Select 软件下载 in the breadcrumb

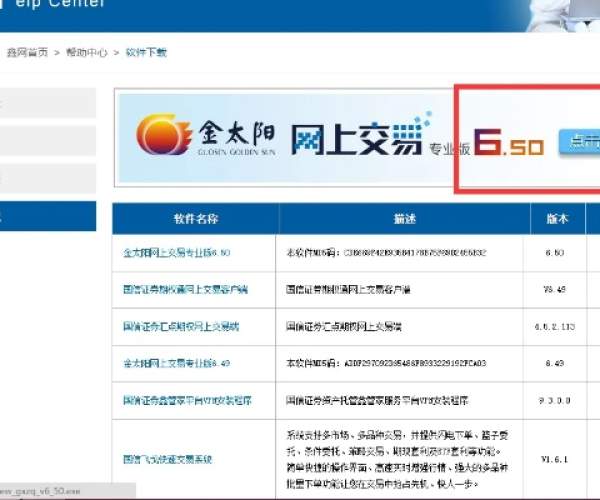click(146, 52)
